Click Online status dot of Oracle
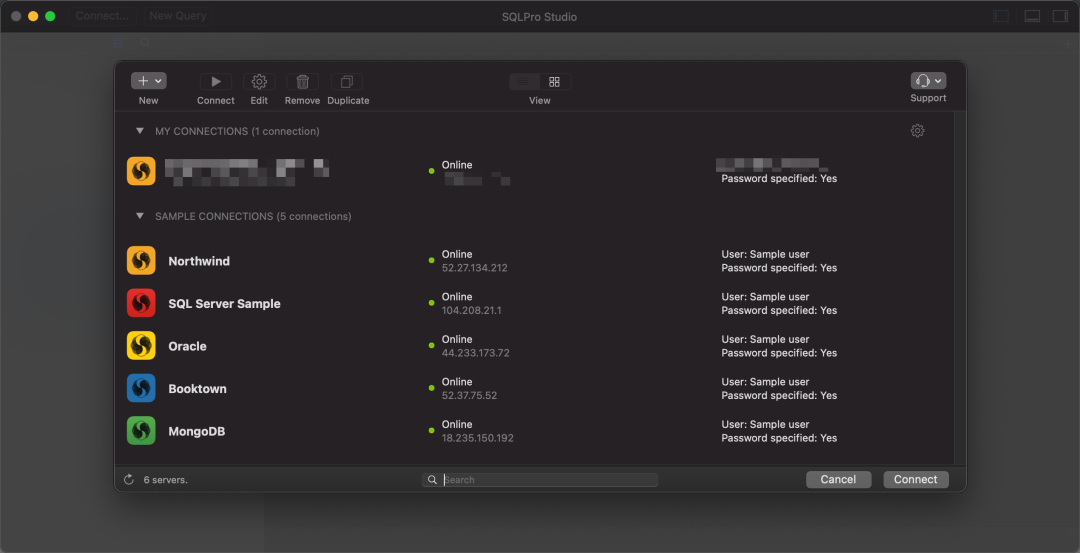The image size is (1080, 553). (431, 346)
